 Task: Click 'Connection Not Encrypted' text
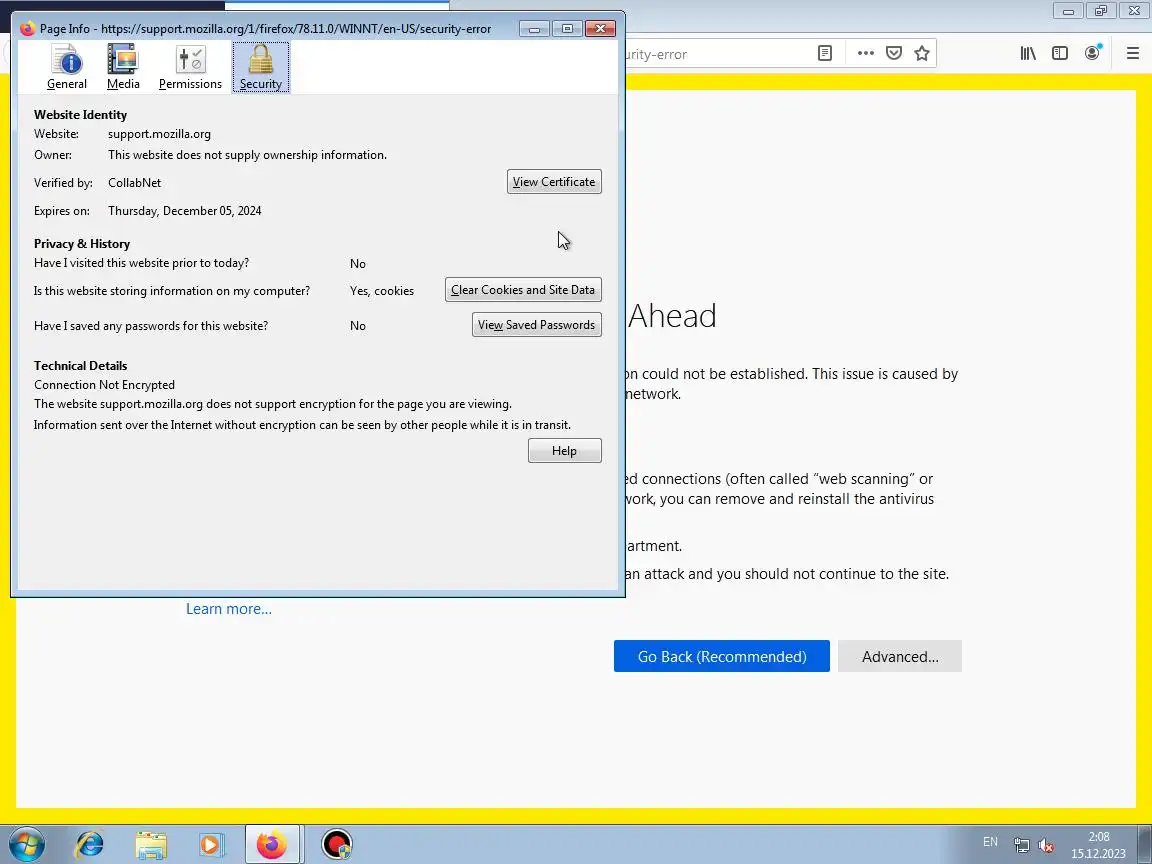[104, 385]
